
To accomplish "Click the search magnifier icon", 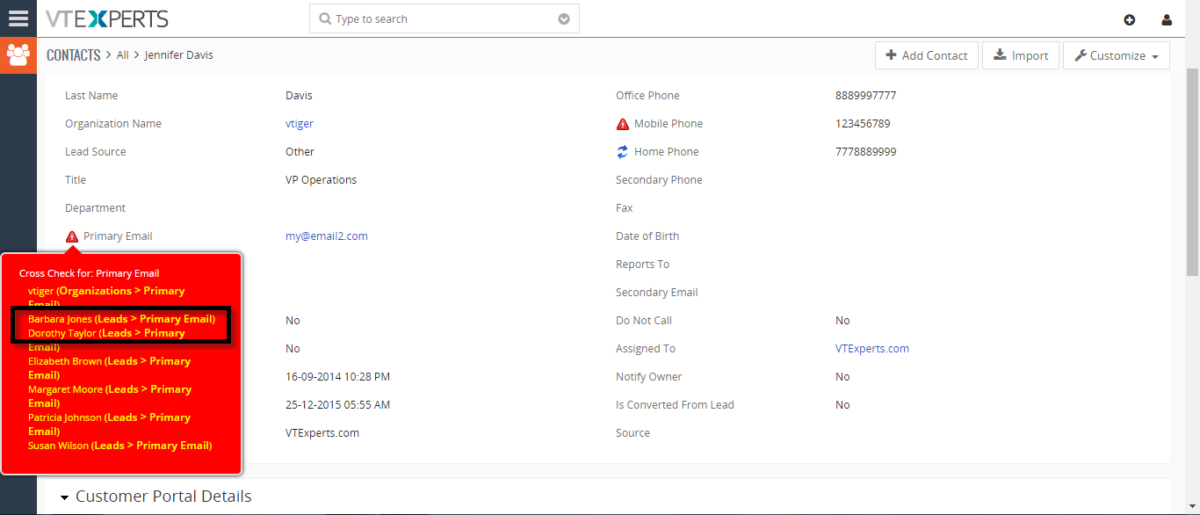I will pyautogui.click(x=325, y=19).
